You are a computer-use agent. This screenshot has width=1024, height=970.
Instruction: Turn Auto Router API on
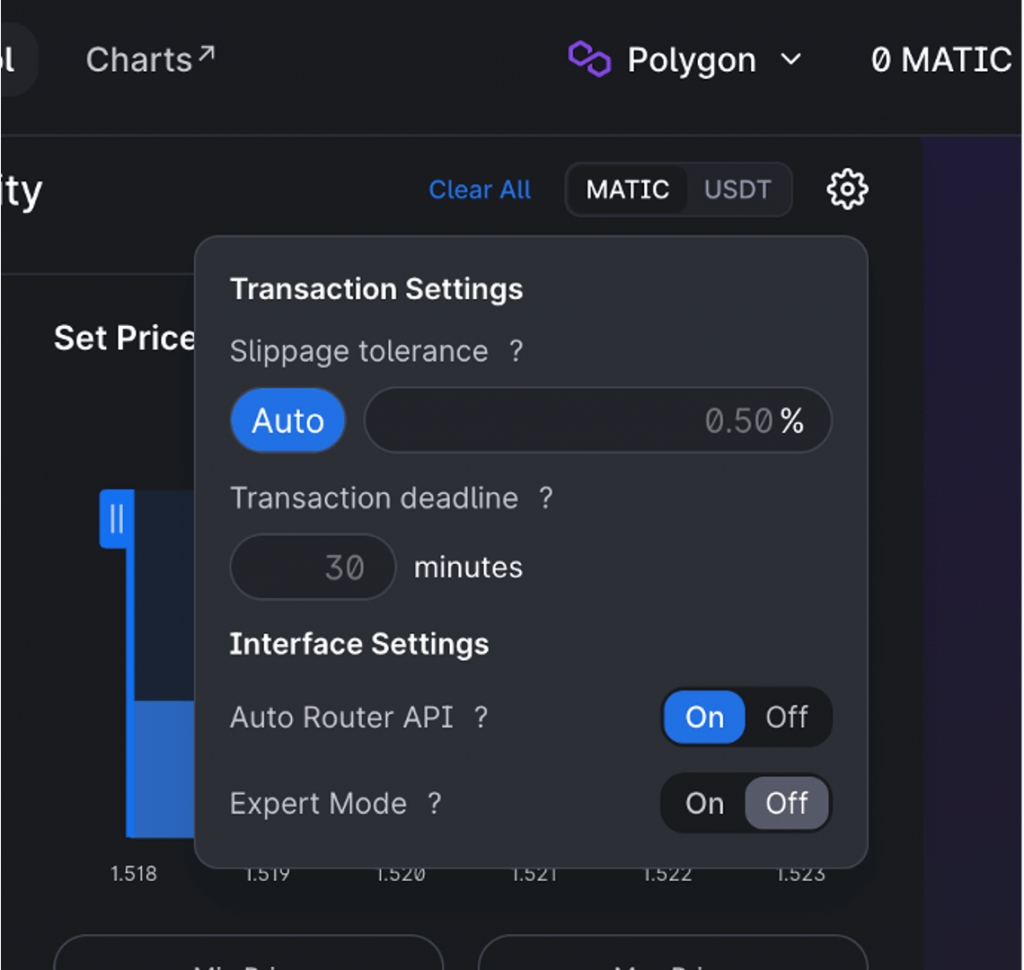(704, 717)
